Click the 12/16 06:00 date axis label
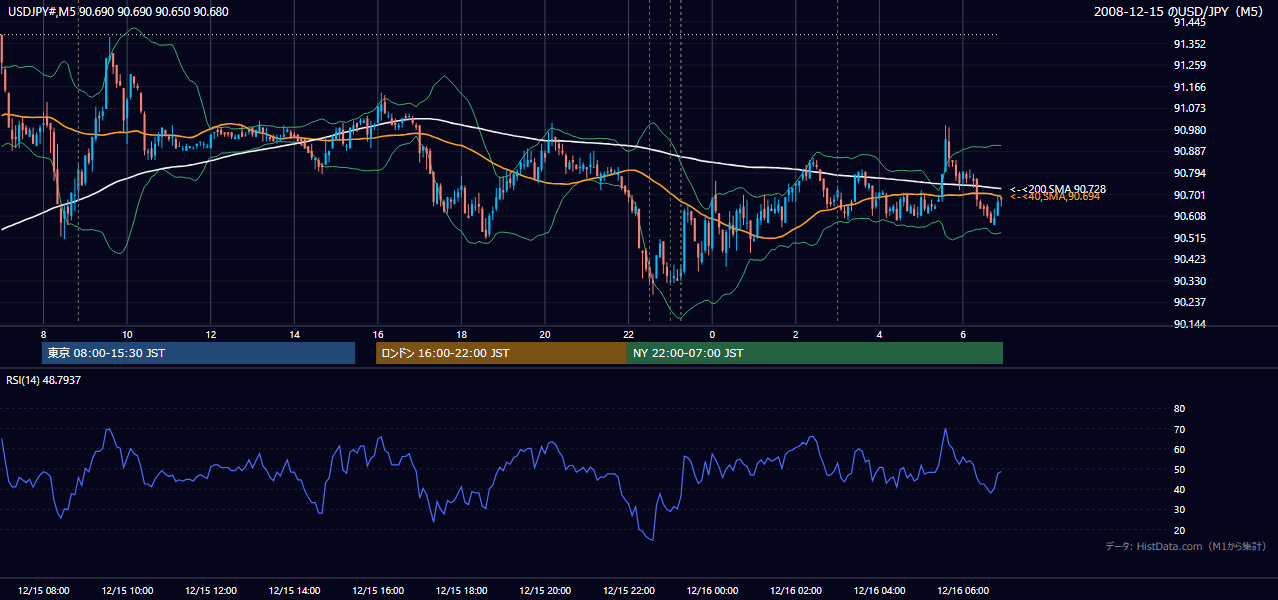Image resolution: width=1278 pixels, height=600 pixels. (963, 591)
